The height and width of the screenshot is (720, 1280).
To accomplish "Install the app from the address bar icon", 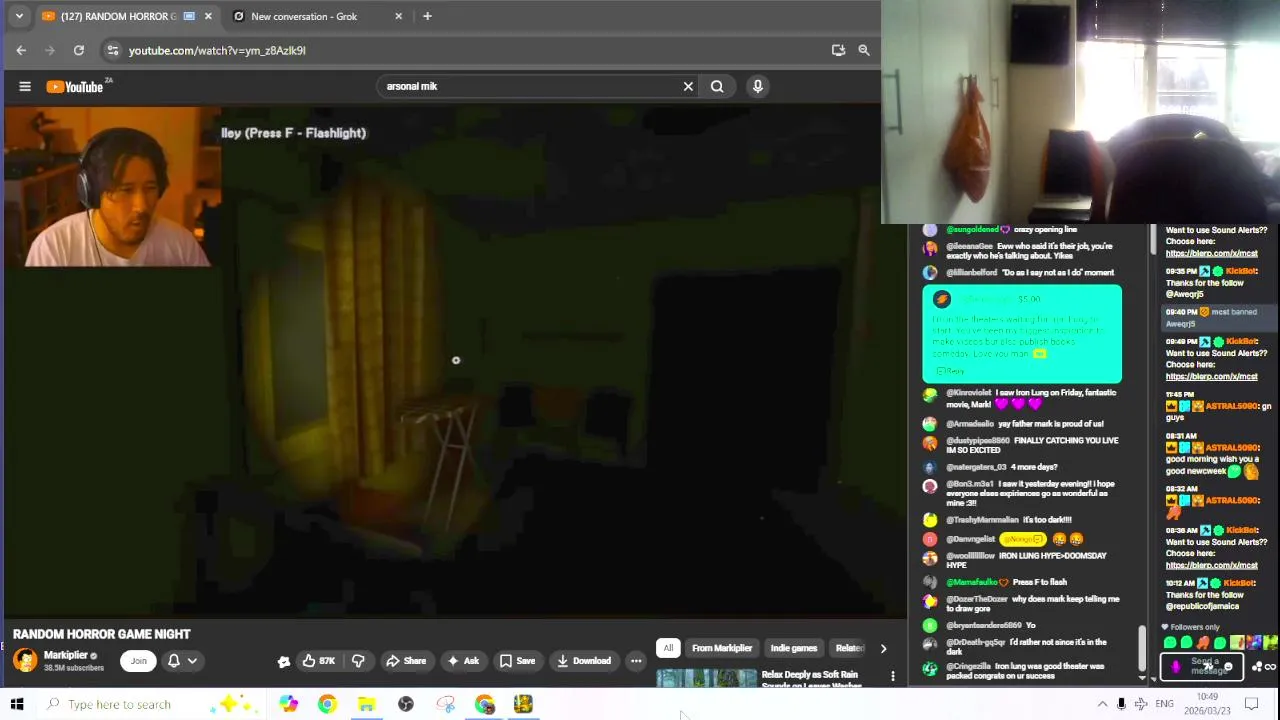I will [x=838, y=50].
